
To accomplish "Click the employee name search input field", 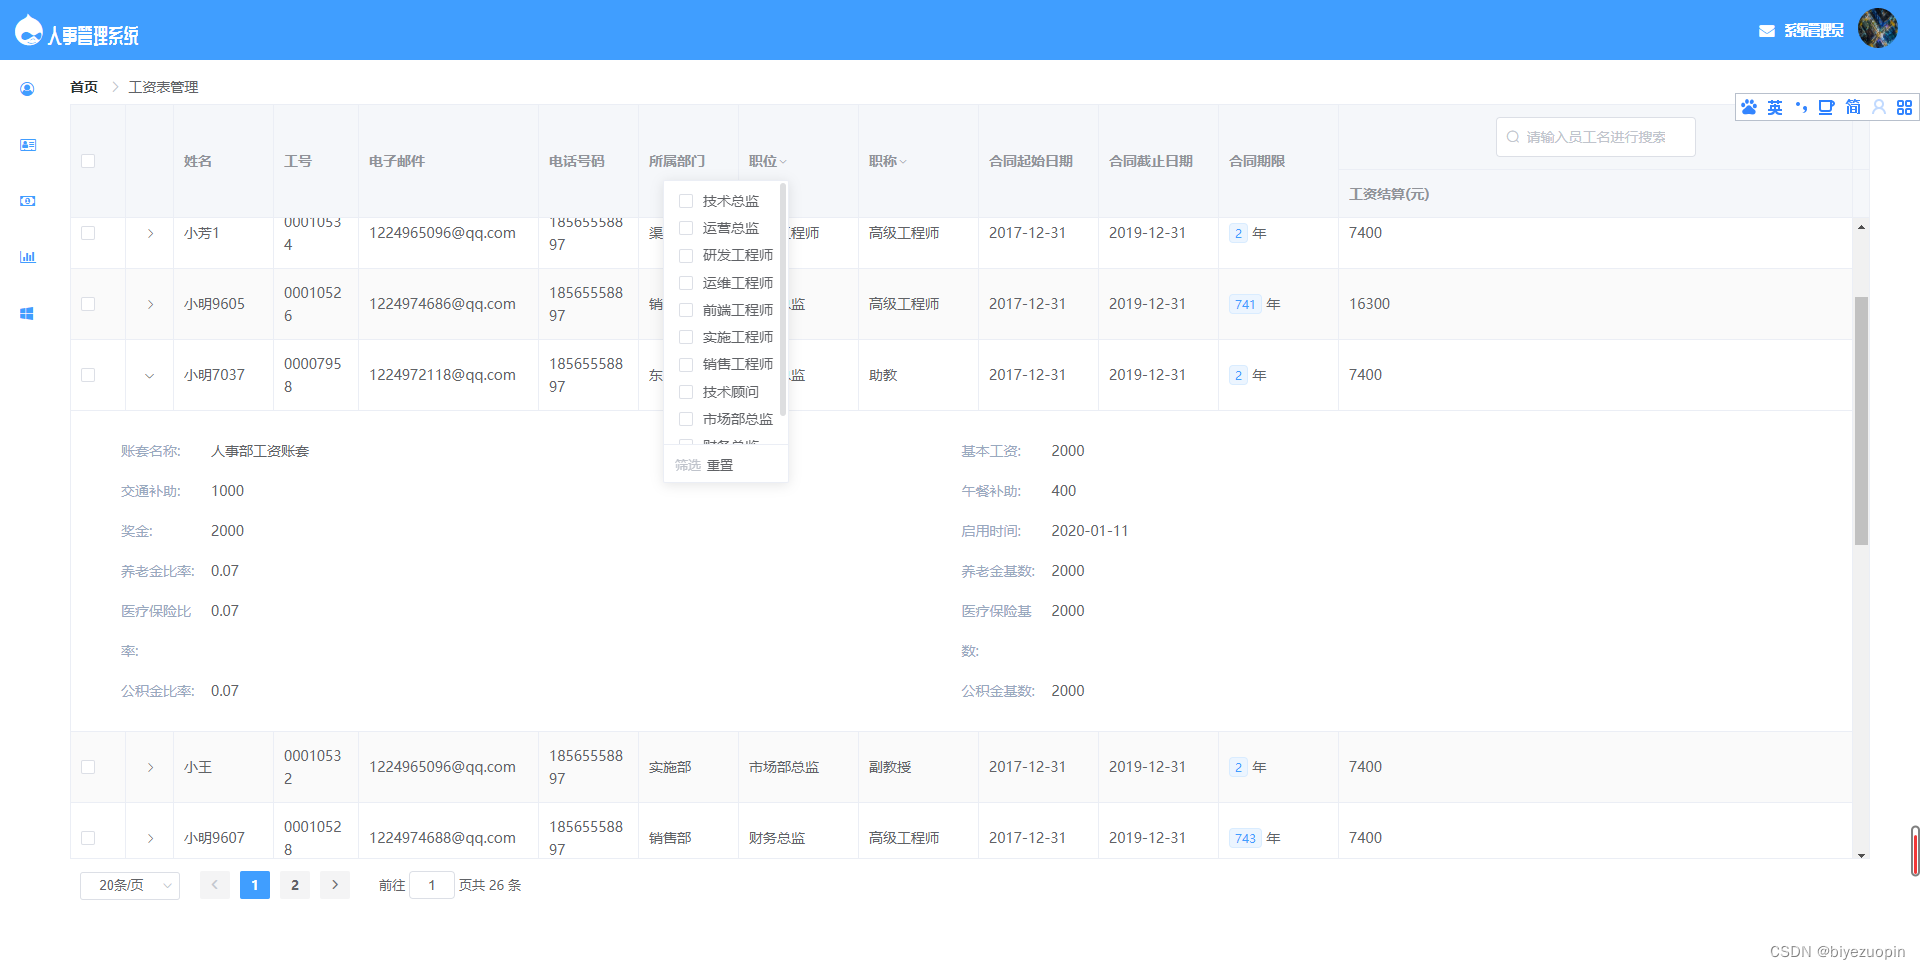I will coord(1594,136).
